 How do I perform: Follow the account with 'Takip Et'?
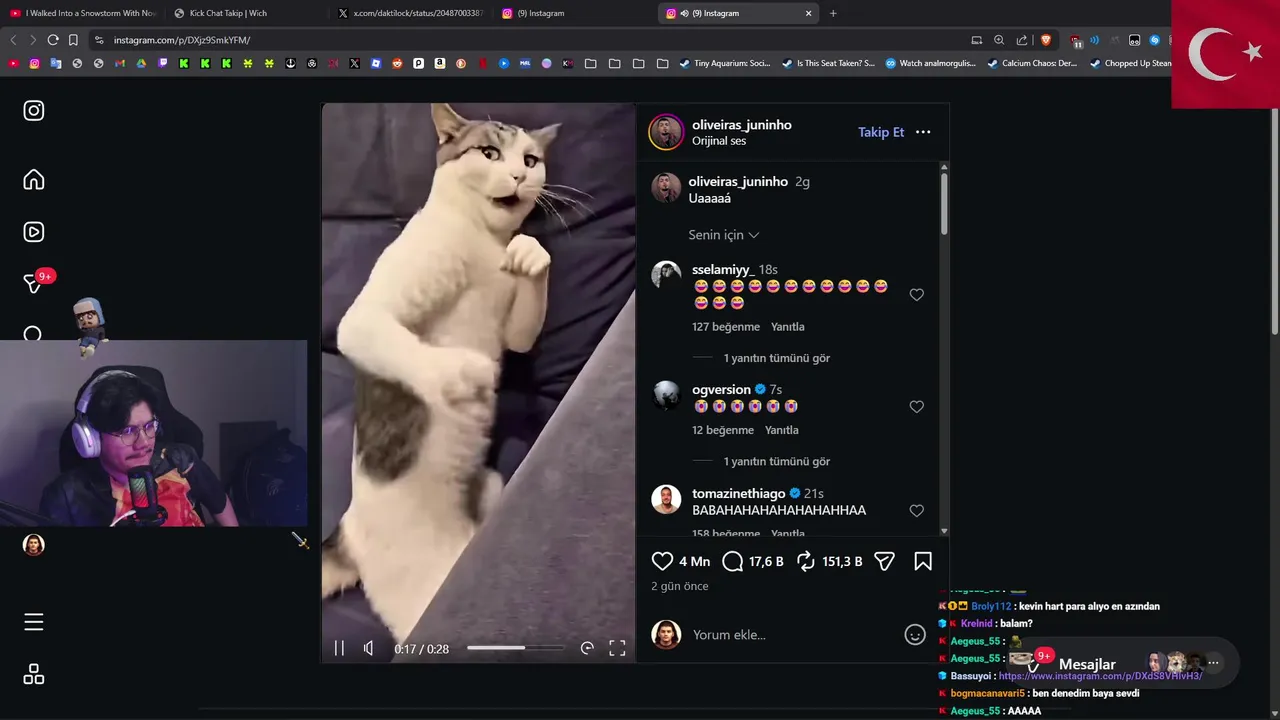[x=881, y=132]
